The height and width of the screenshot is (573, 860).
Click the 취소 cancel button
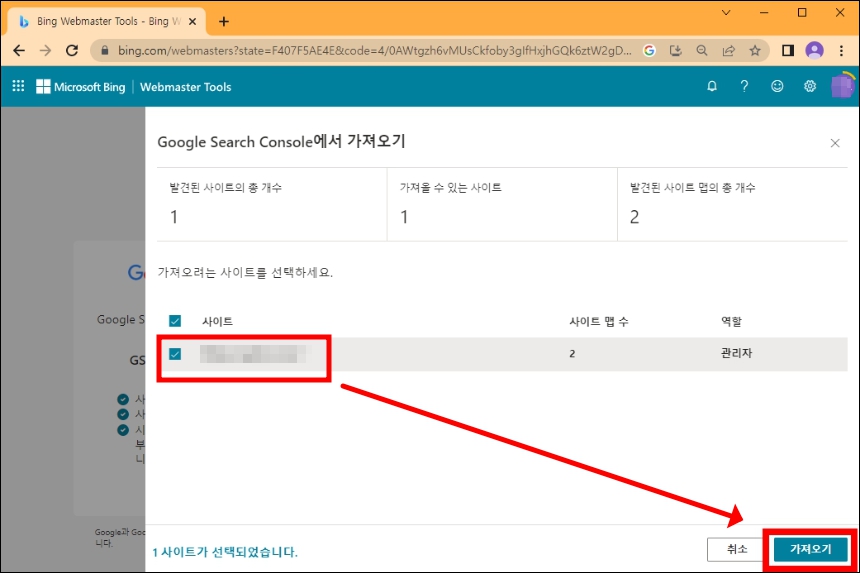click(737, 549)
